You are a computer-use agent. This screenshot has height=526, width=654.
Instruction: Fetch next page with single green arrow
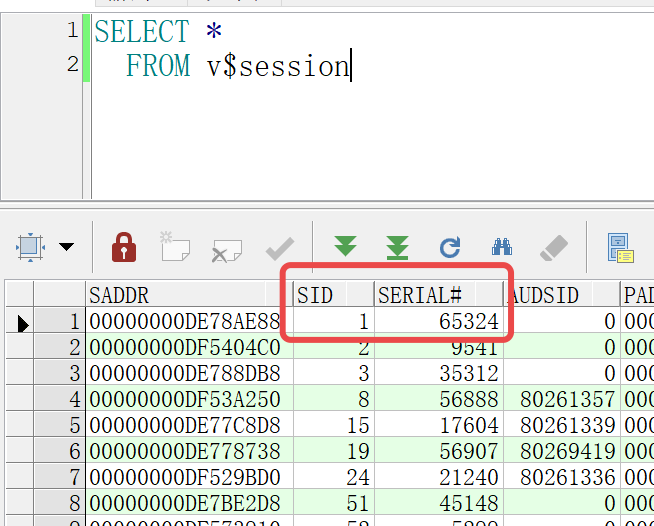click(346, 247)
